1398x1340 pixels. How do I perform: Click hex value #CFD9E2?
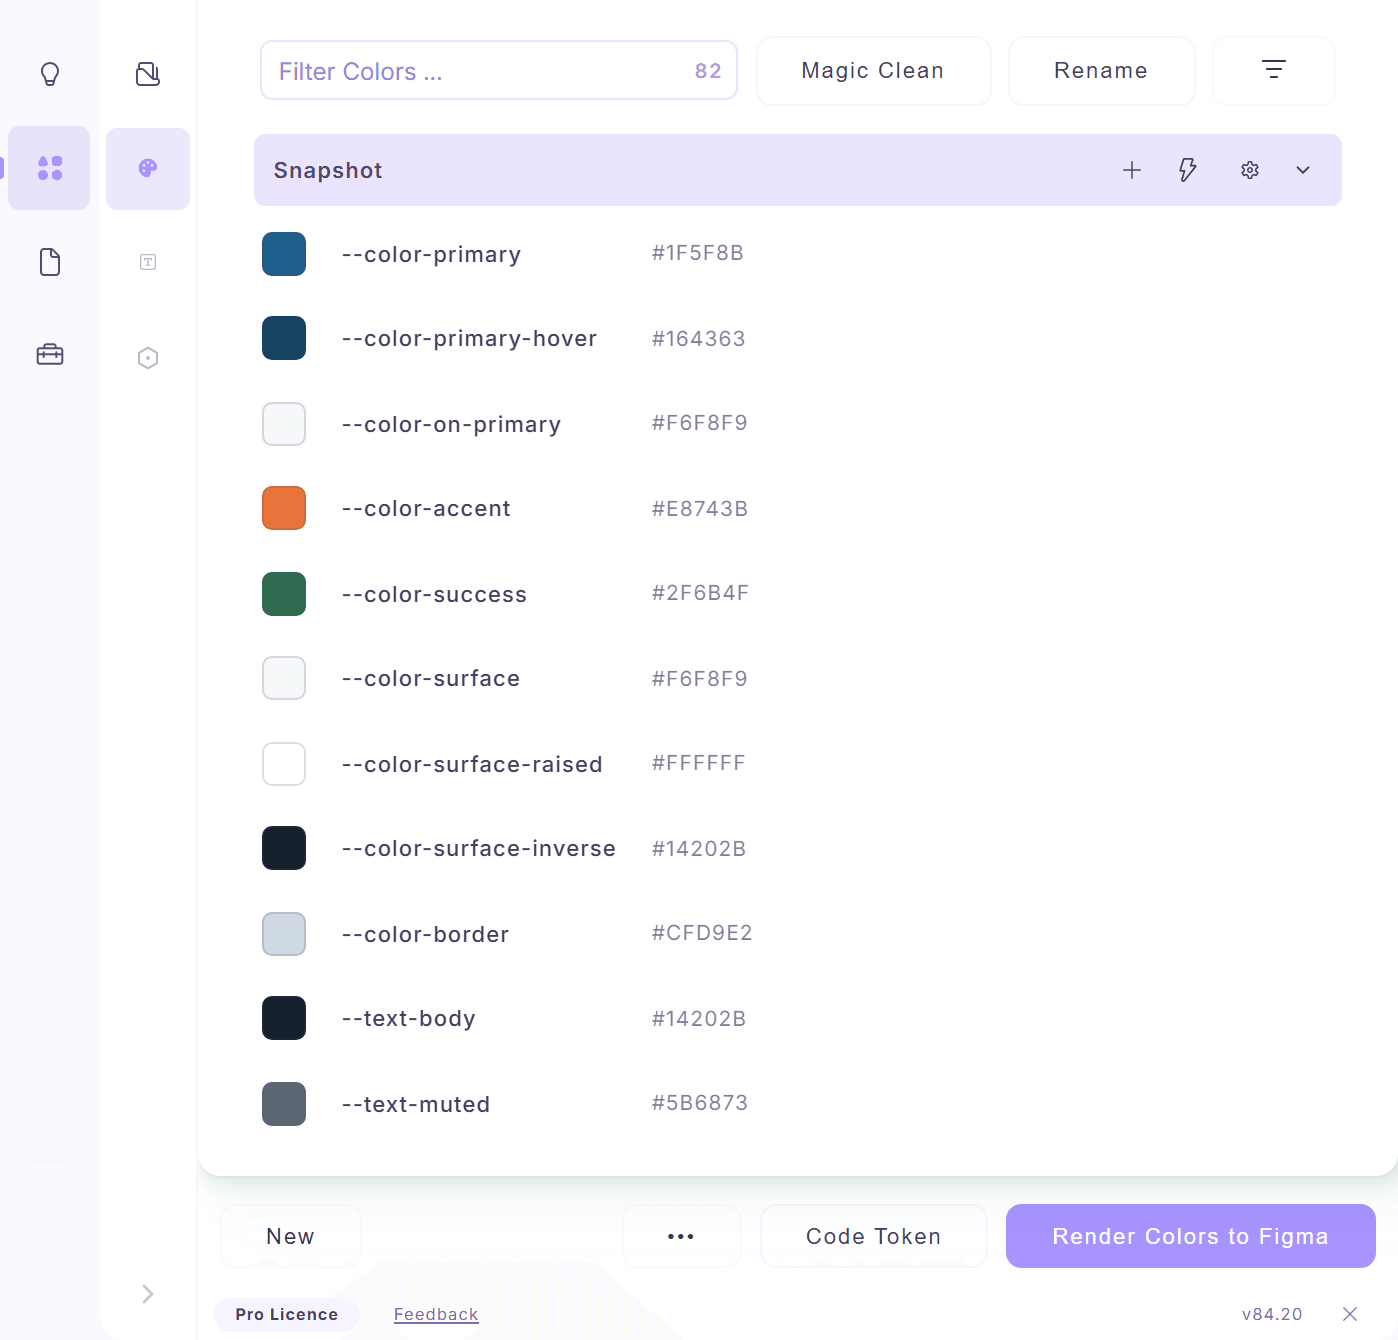[702, 933]
